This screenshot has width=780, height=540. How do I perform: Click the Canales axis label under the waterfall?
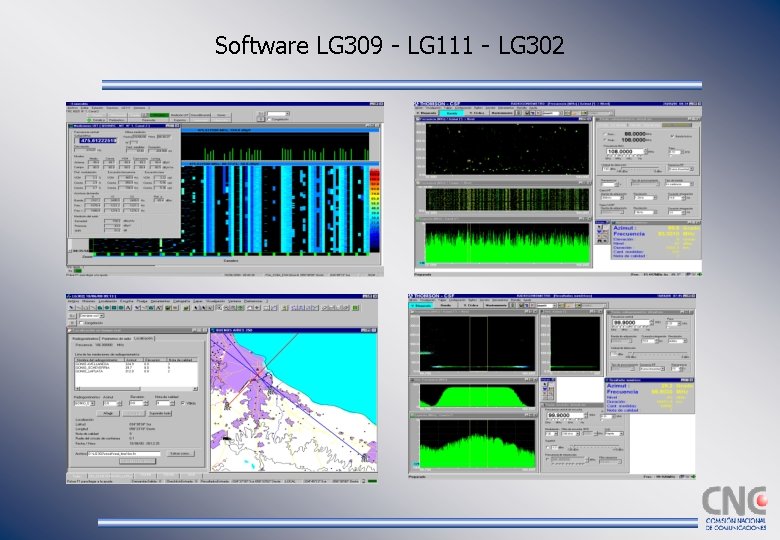(231, 261)
